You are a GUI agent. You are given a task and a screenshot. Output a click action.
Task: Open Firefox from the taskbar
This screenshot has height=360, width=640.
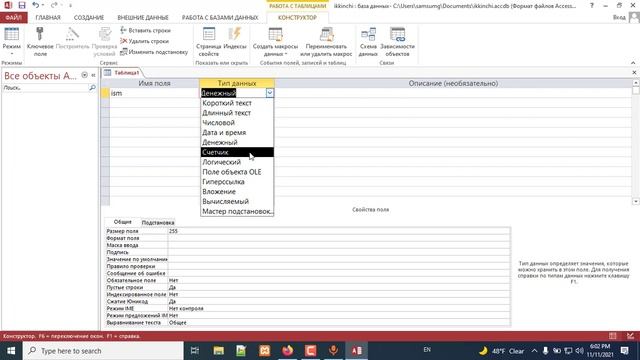288,351
